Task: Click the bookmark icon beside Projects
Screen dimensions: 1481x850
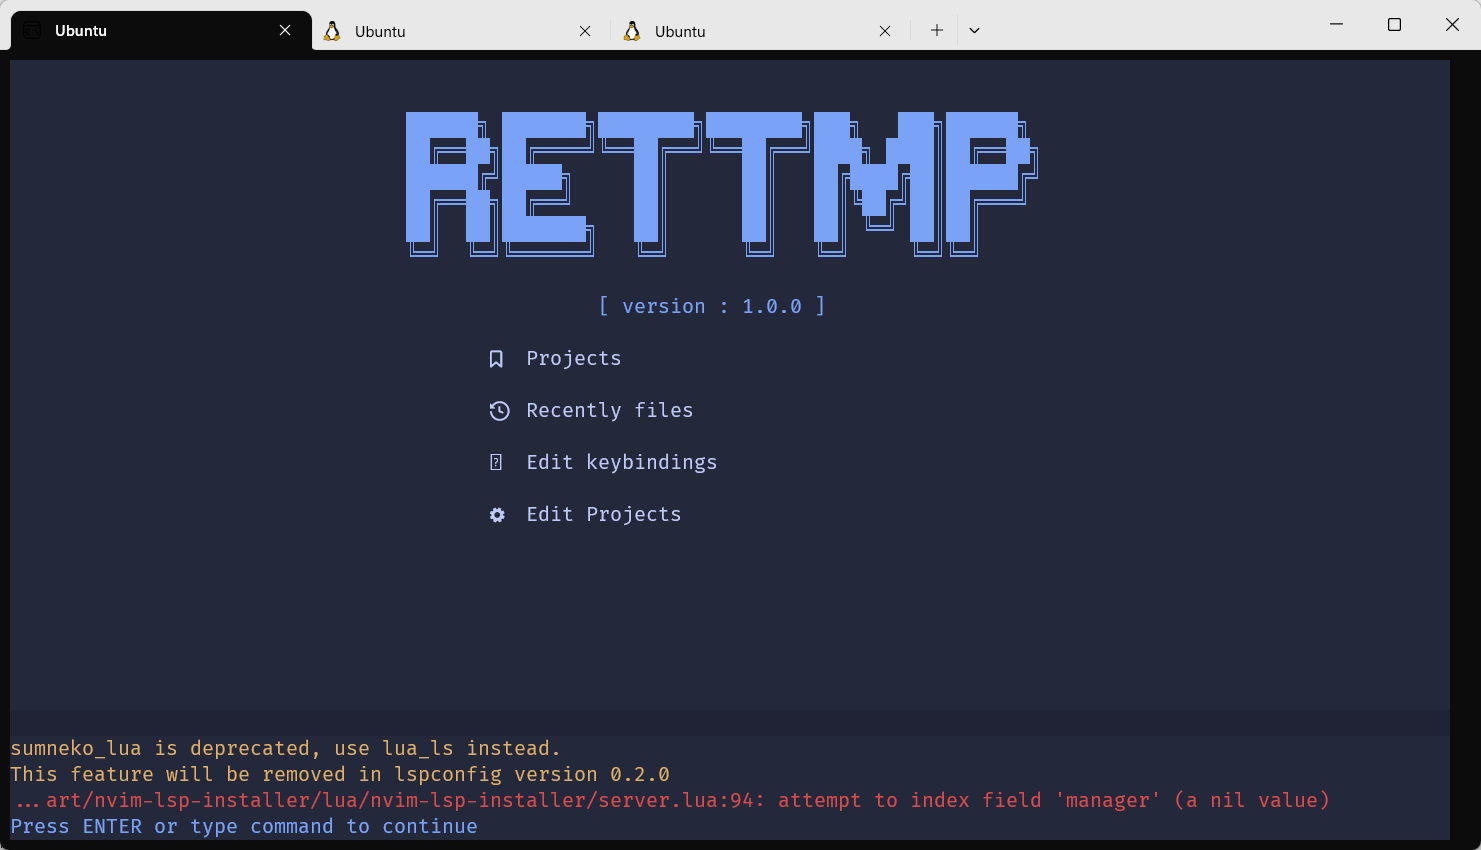Action: point(497,358)
